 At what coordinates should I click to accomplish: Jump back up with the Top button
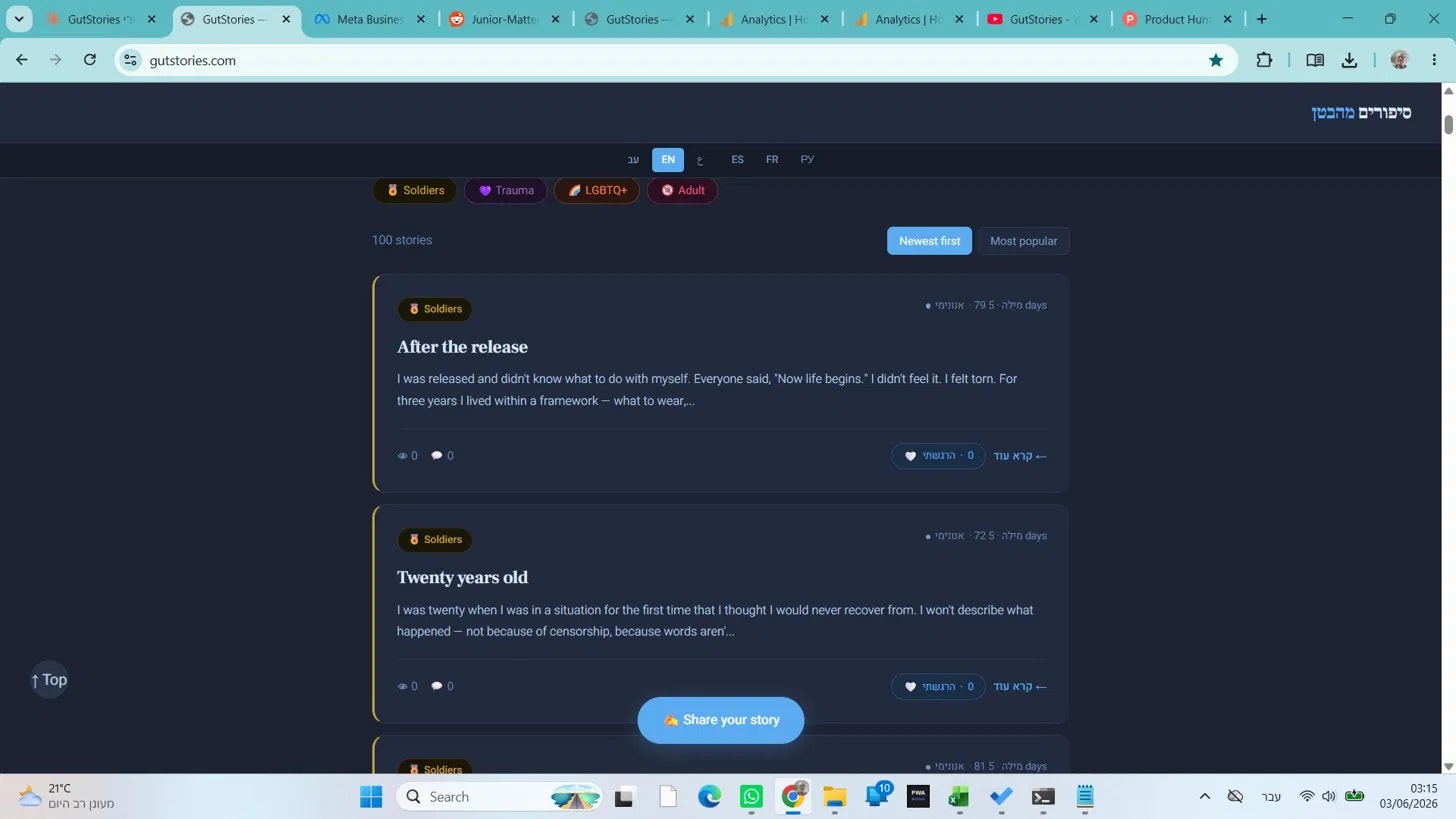49,680
